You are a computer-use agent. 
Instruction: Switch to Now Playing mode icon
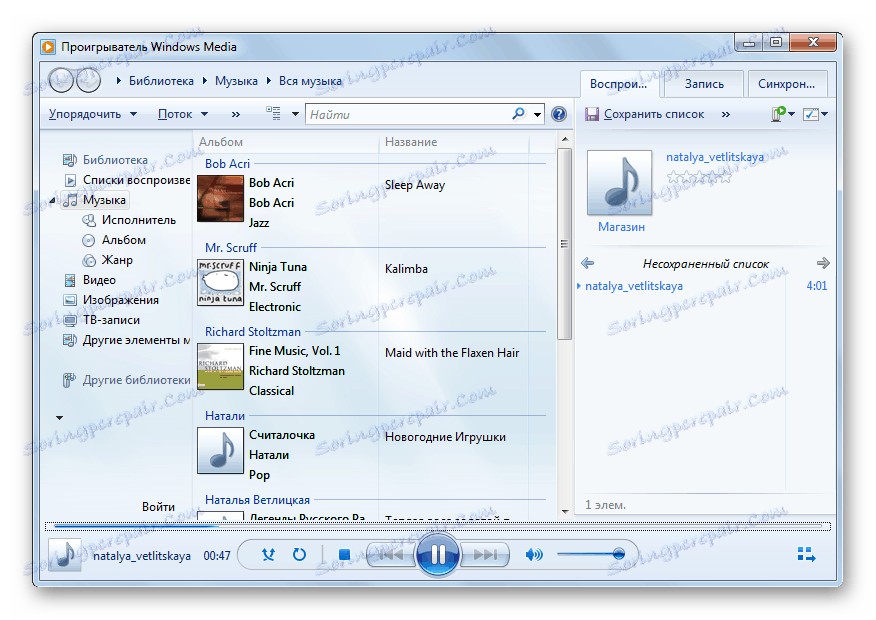click(806, 555)
